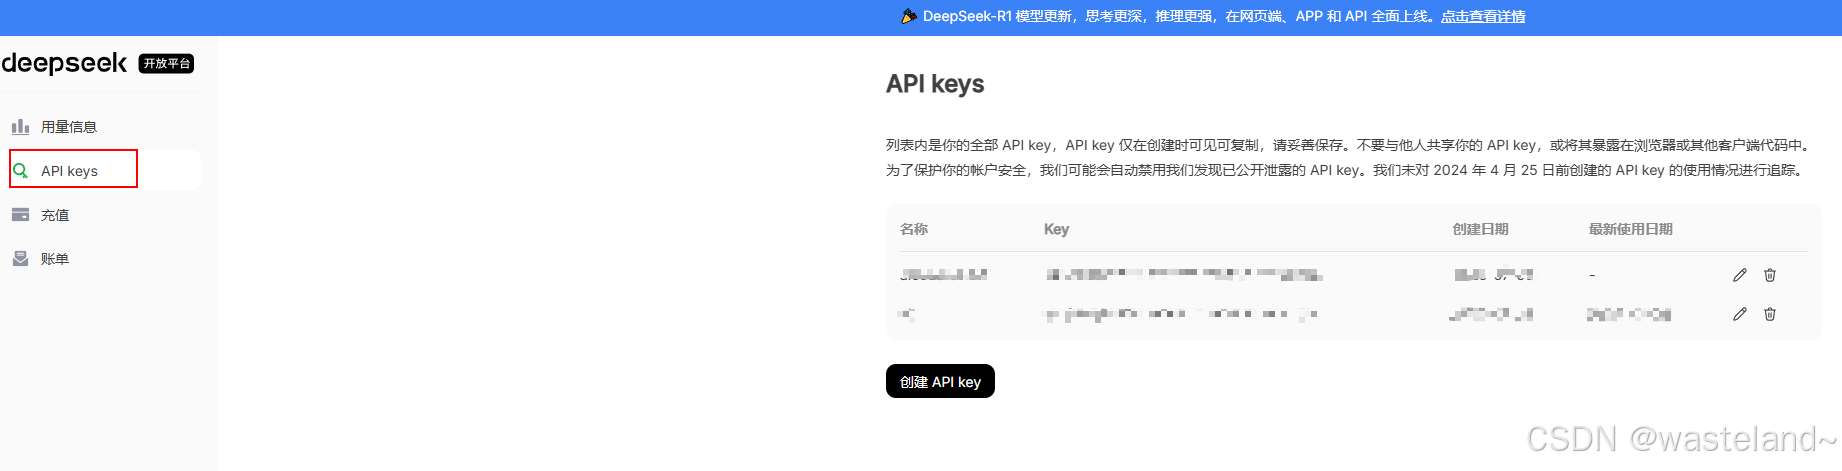Click the deepseek logo

coord(64,63)
